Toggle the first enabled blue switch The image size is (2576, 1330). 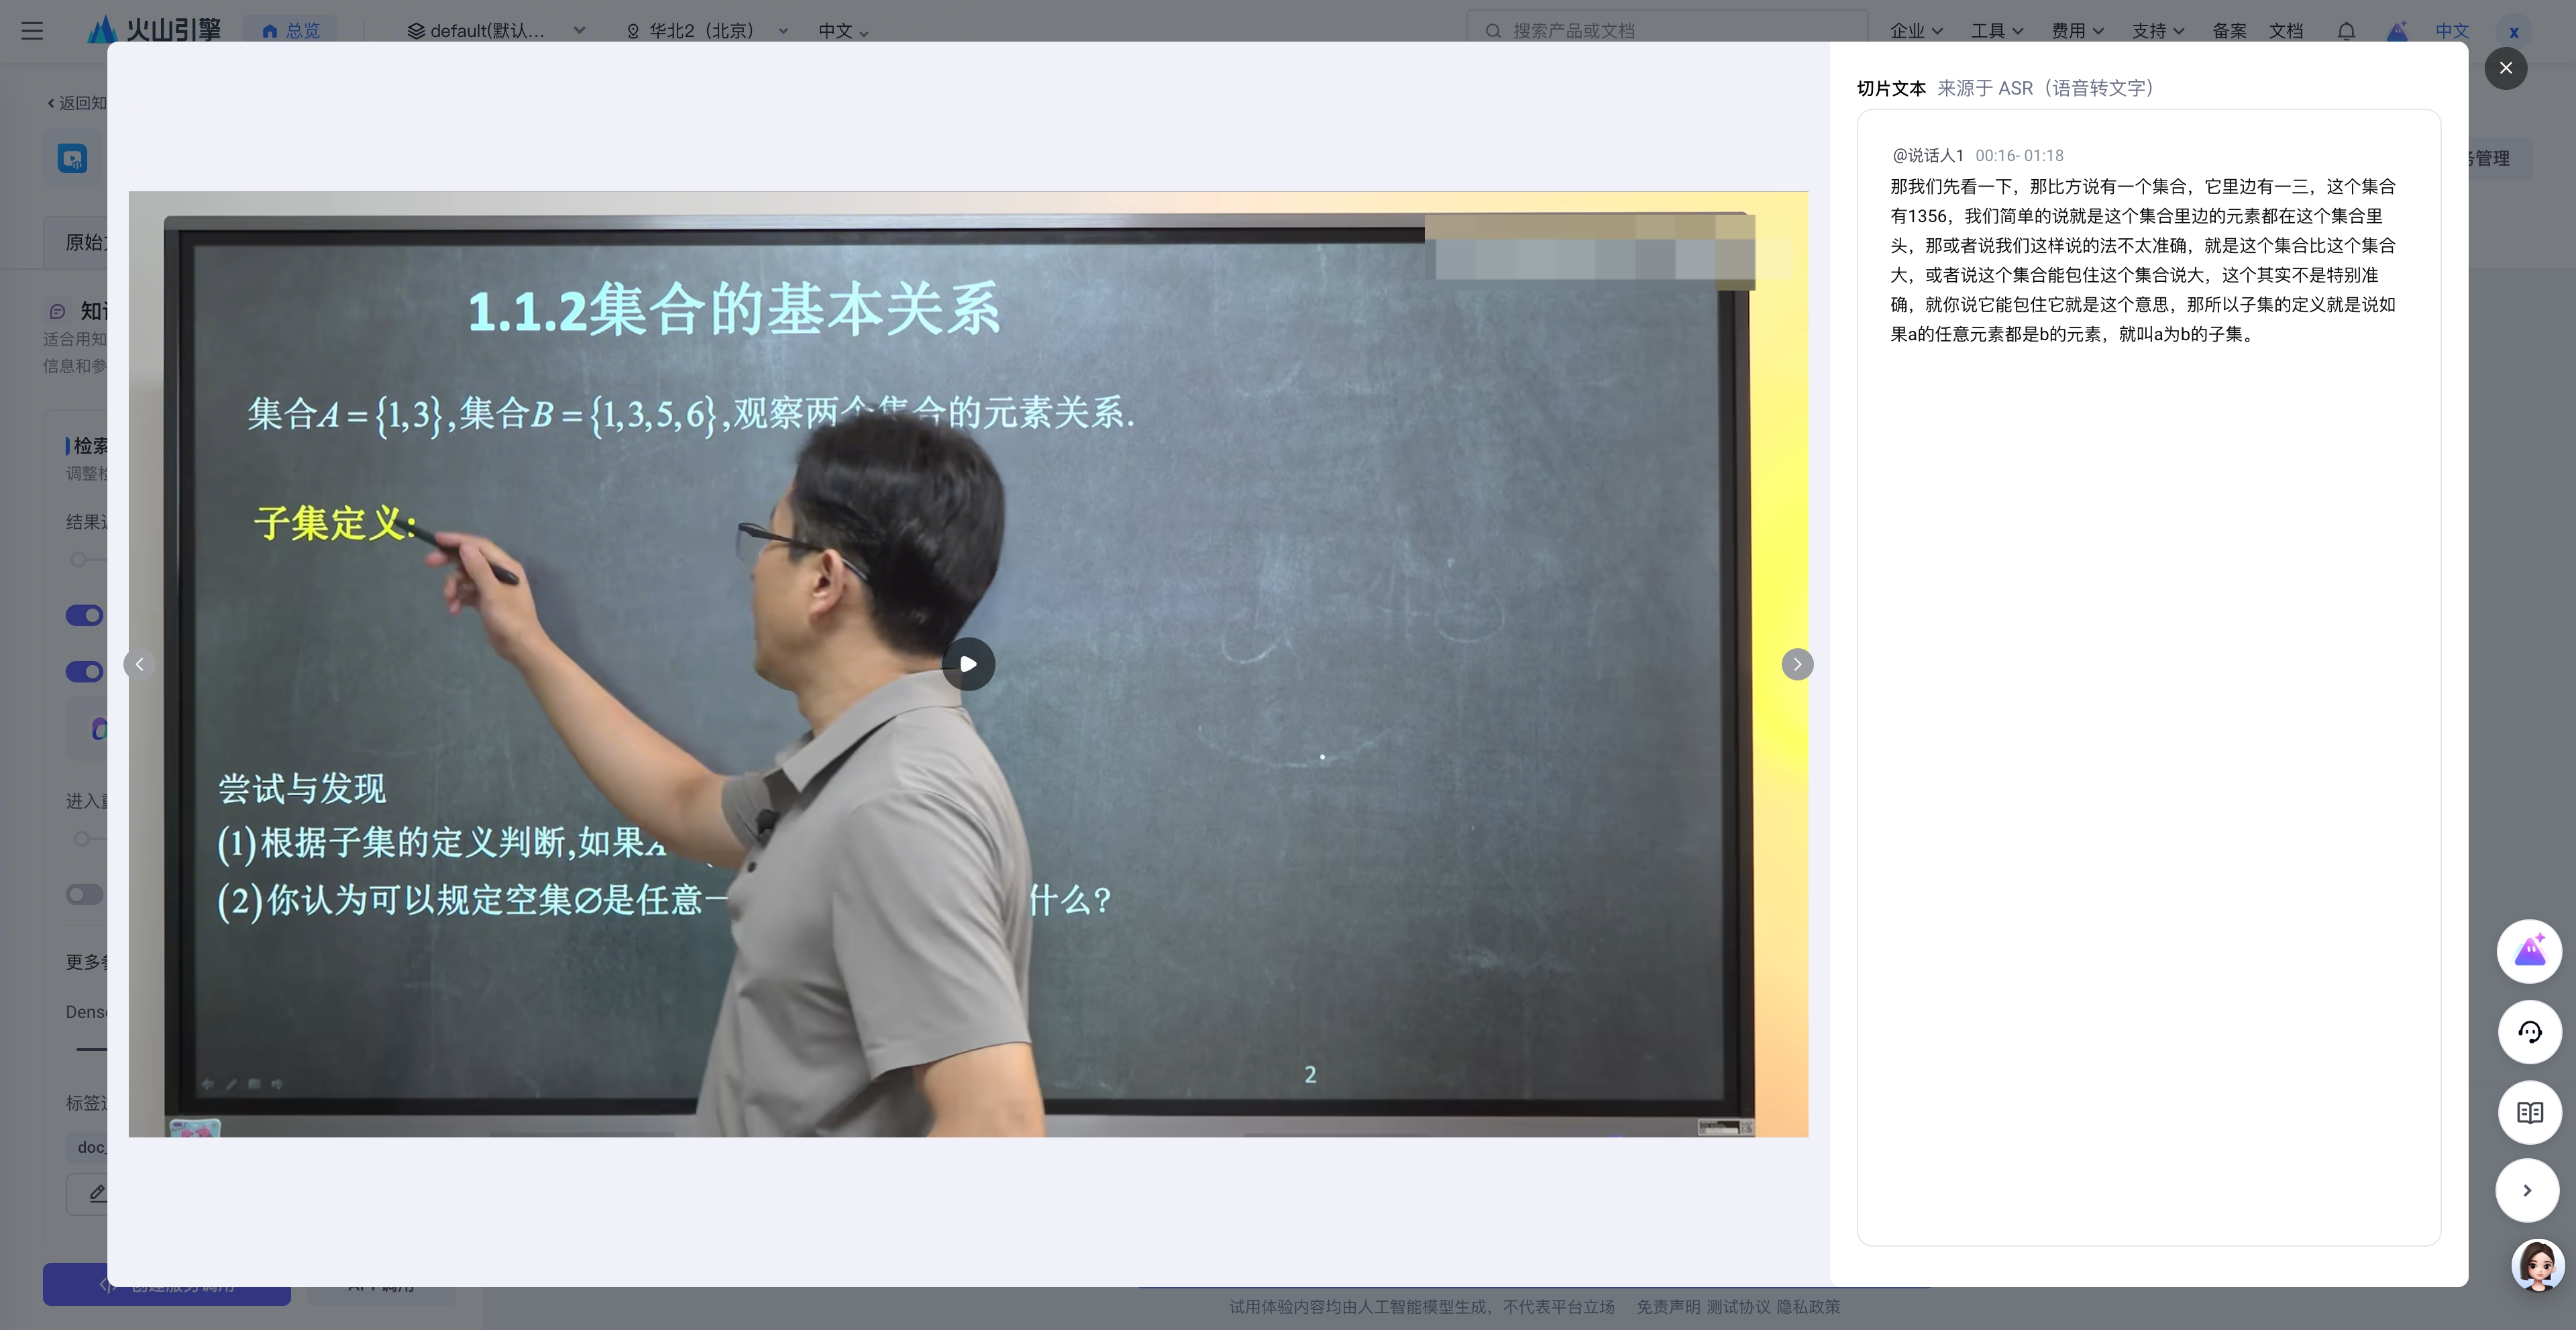[85, 615]
